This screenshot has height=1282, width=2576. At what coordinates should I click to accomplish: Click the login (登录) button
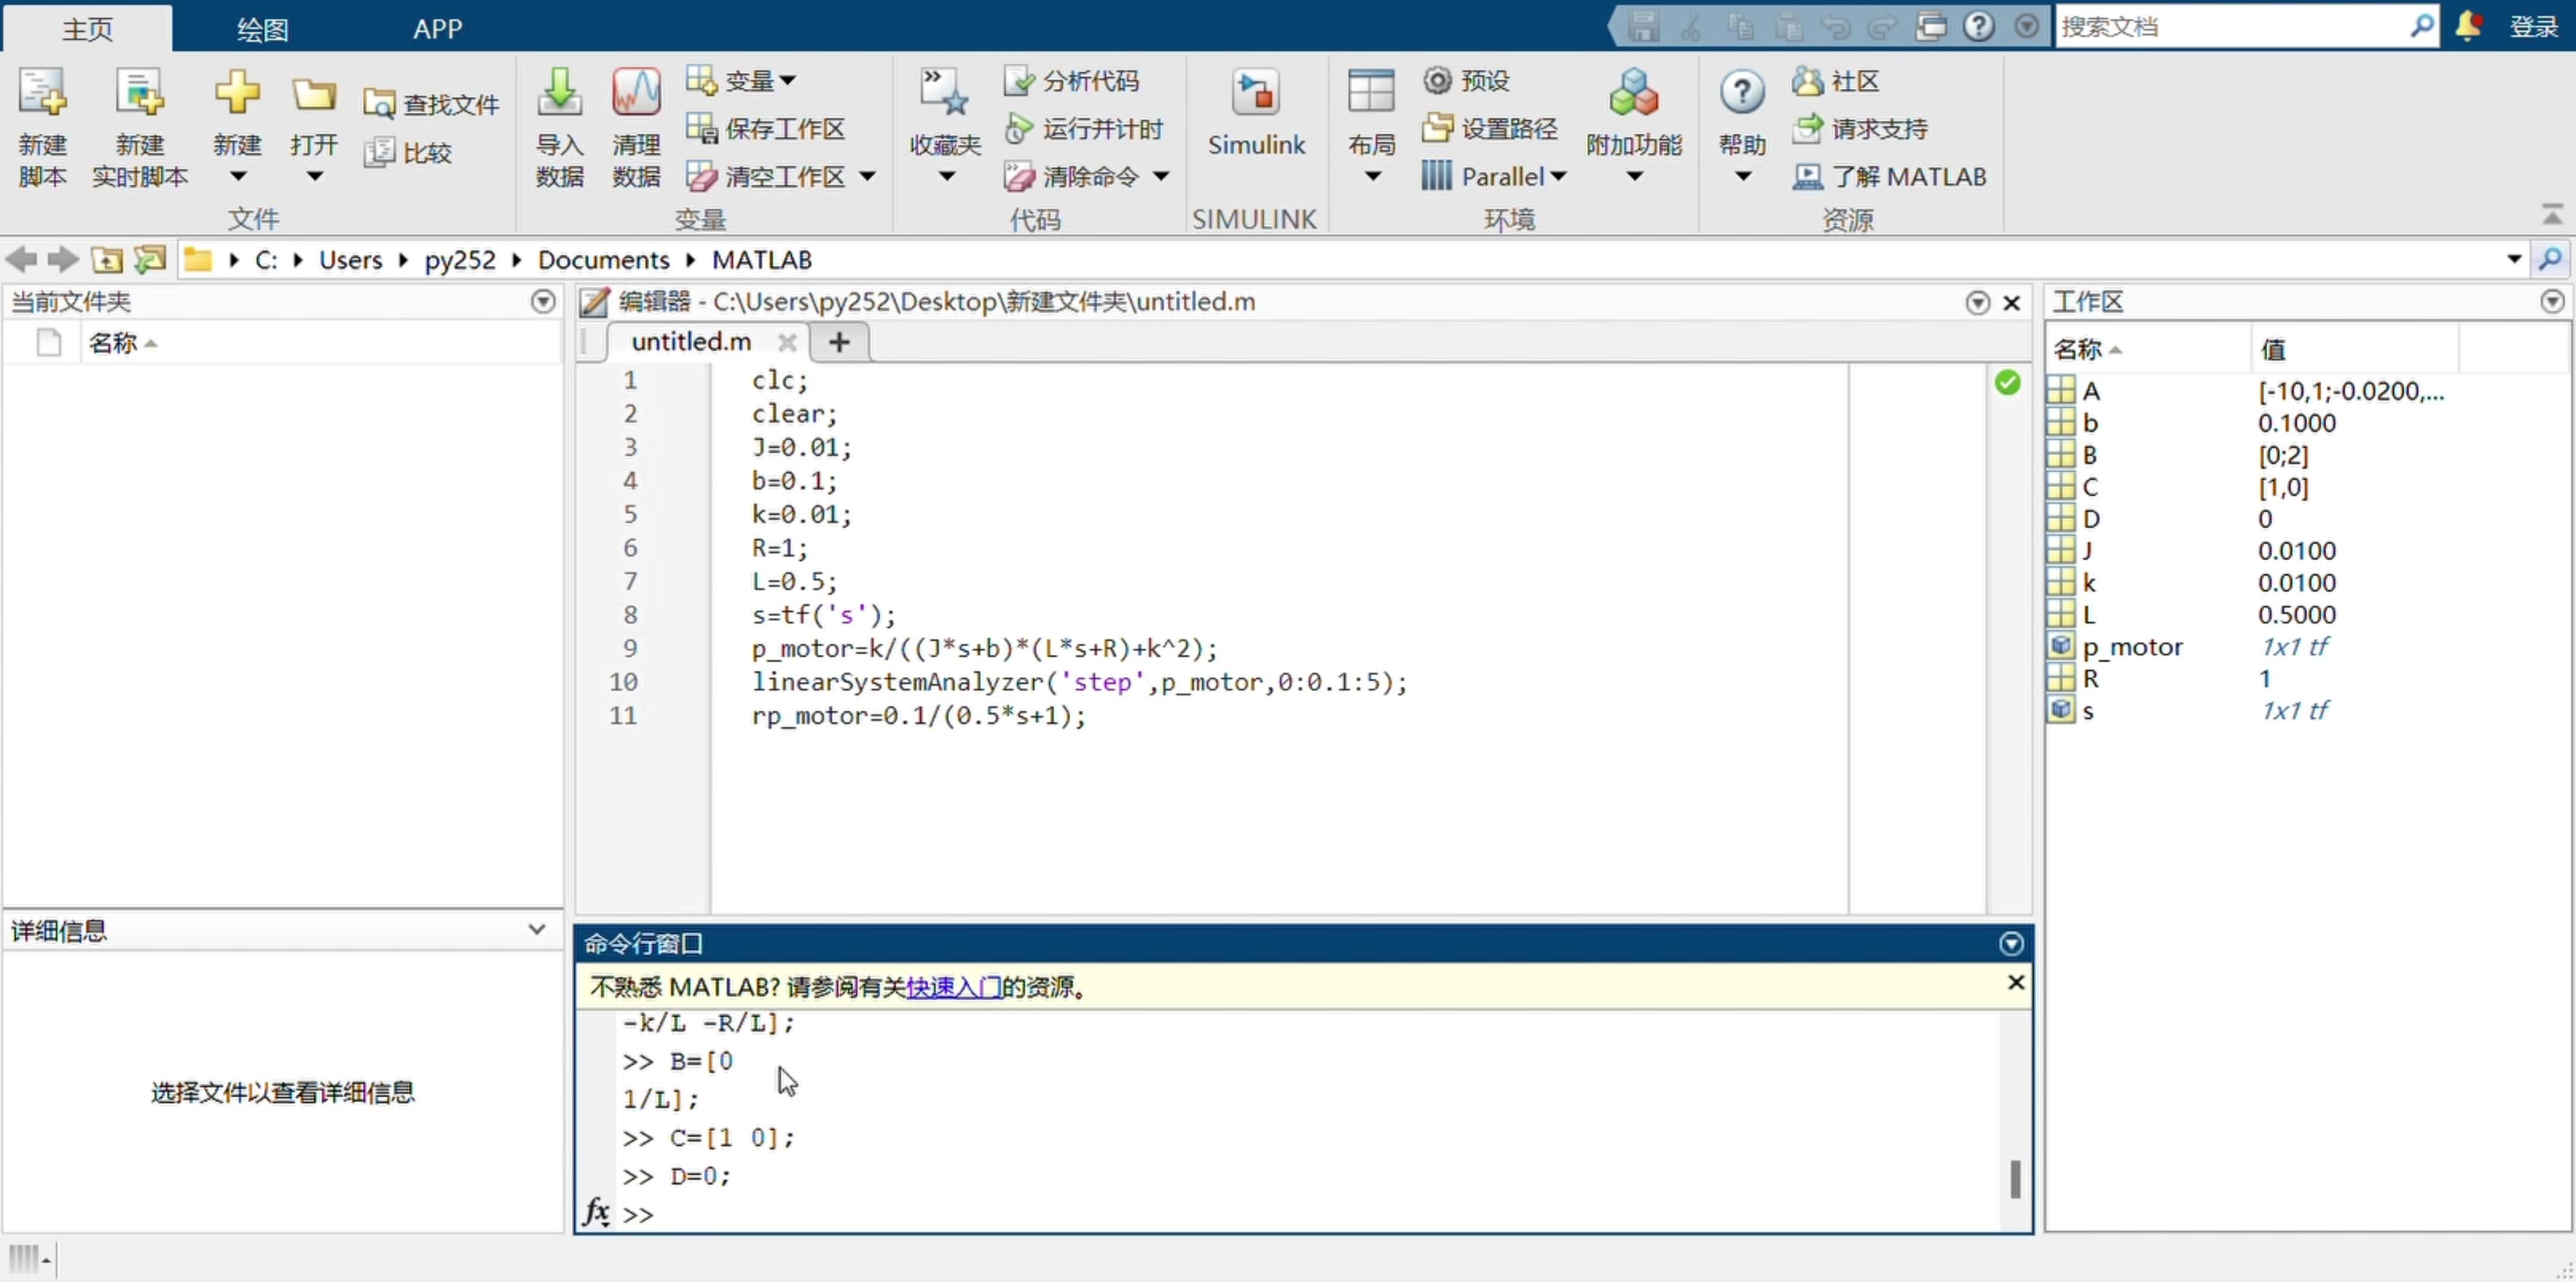click(x=2533, y=27)
